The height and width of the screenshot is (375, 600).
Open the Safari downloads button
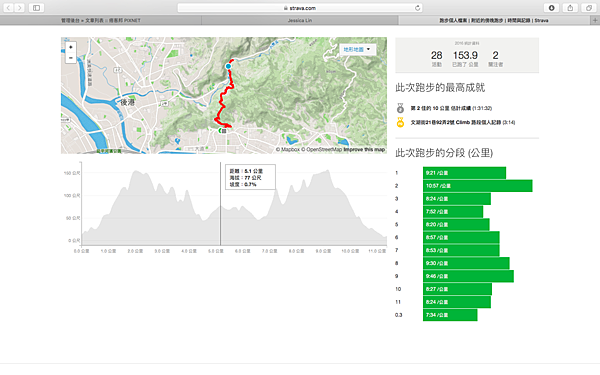551,8
